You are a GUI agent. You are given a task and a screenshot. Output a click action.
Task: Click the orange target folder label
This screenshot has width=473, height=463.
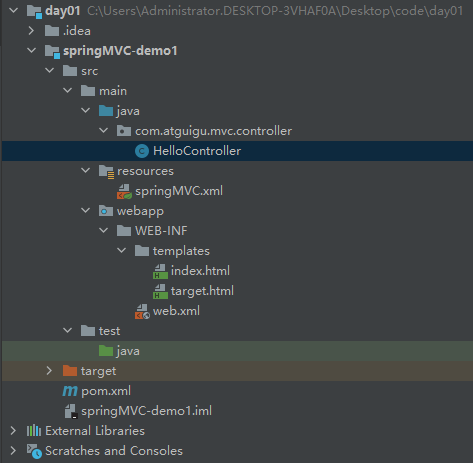[x=98, y=371]
